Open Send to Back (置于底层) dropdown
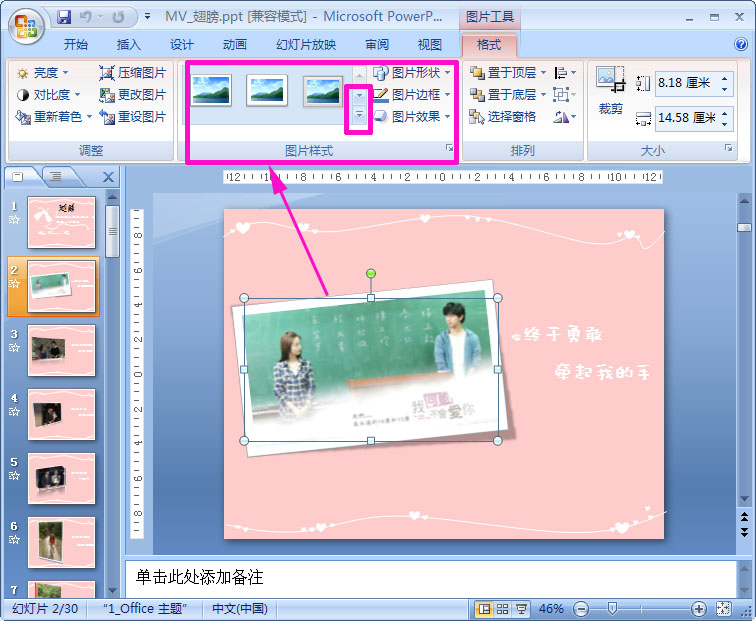The height and width of the screenshot is (621, 756). [x=508, y=94]
